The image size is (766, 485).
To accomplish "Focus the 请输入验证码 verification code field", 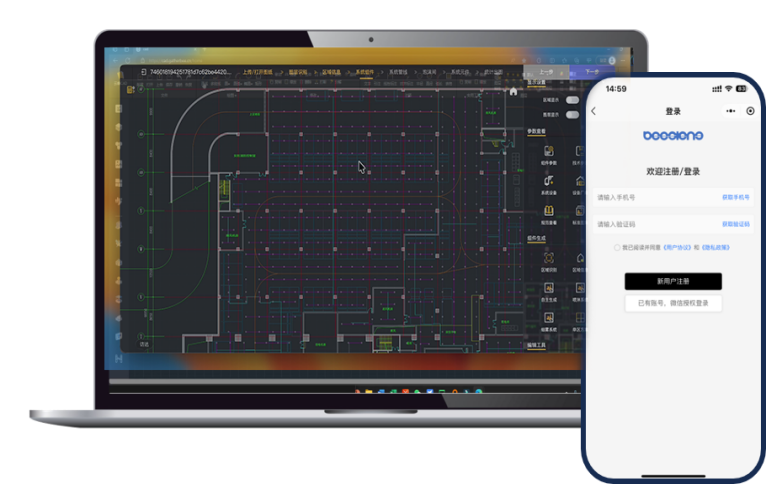I will coord(673,224).
